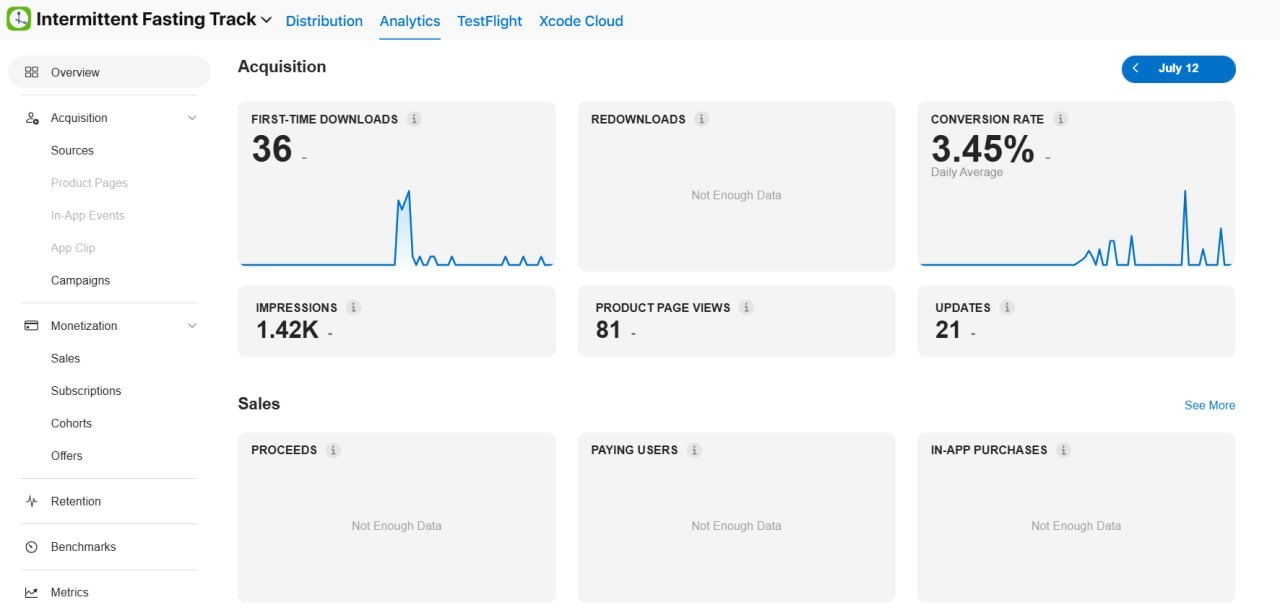Click the Intermittent Fasting Track app icon
The image size is (1280, 613).
(x=18, y=19)
